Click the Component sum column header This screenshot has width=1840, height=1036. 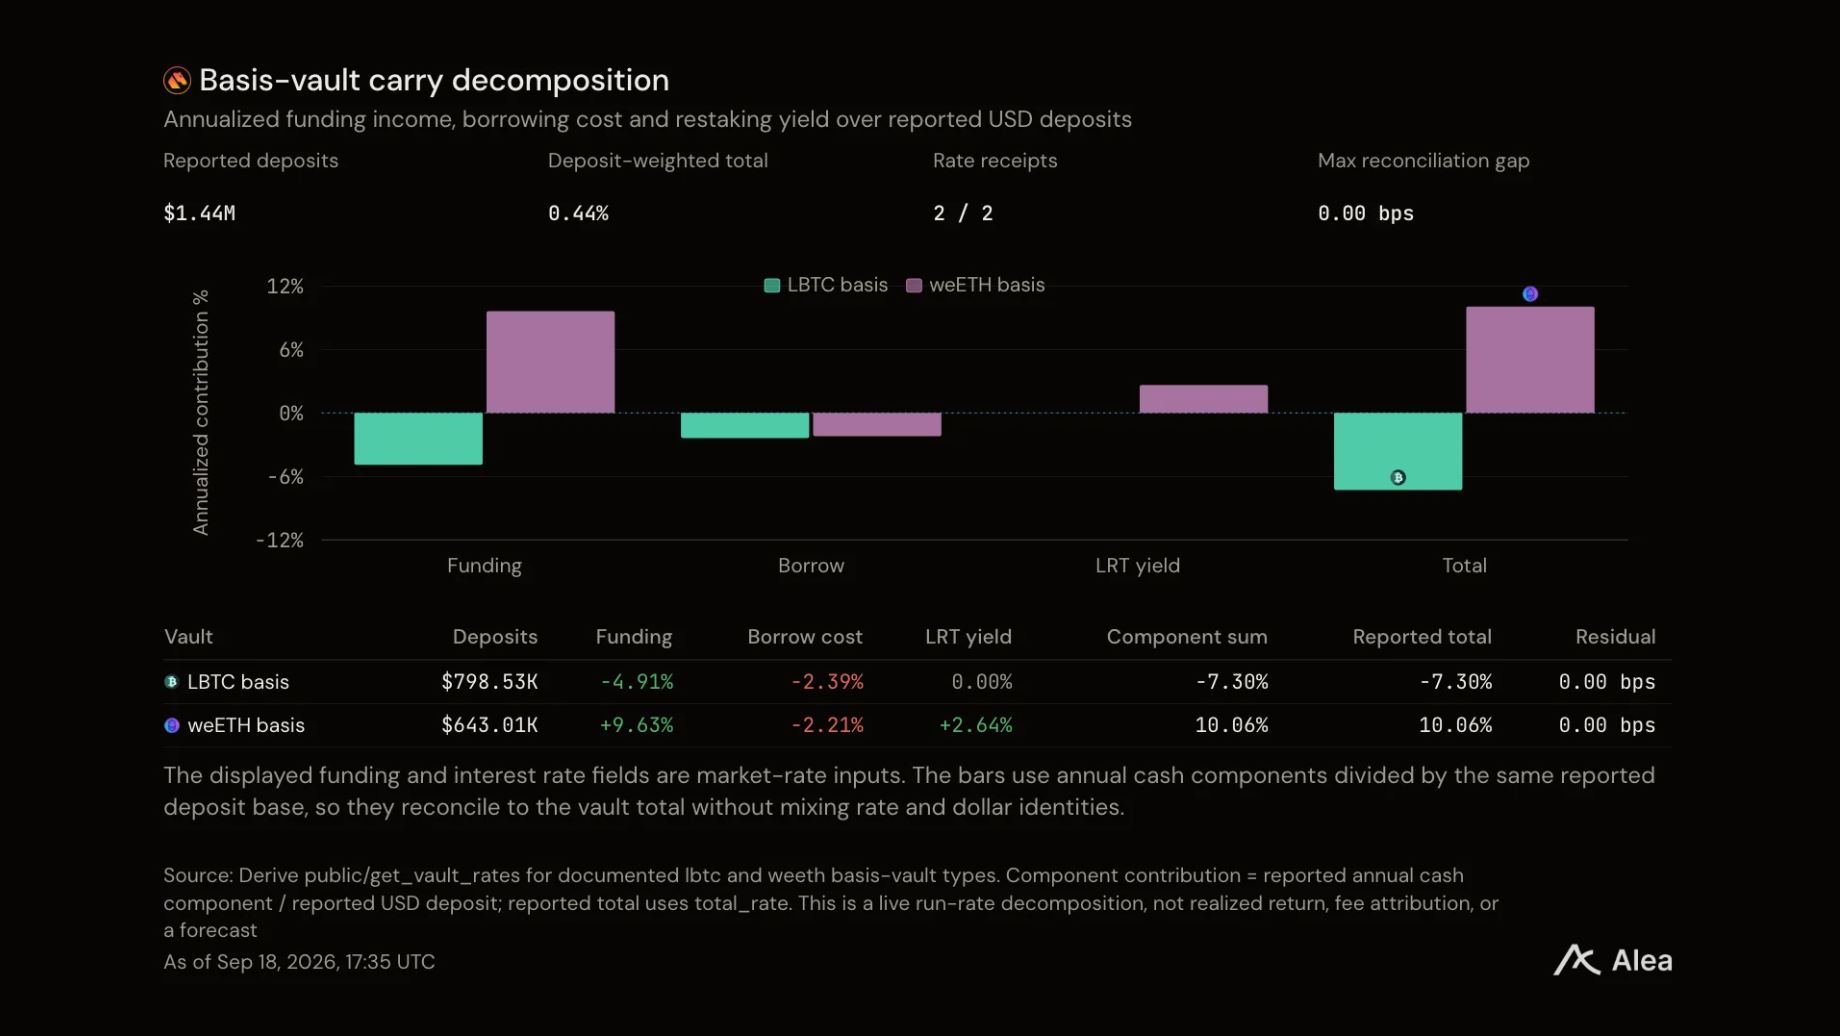coord(1187,637)
